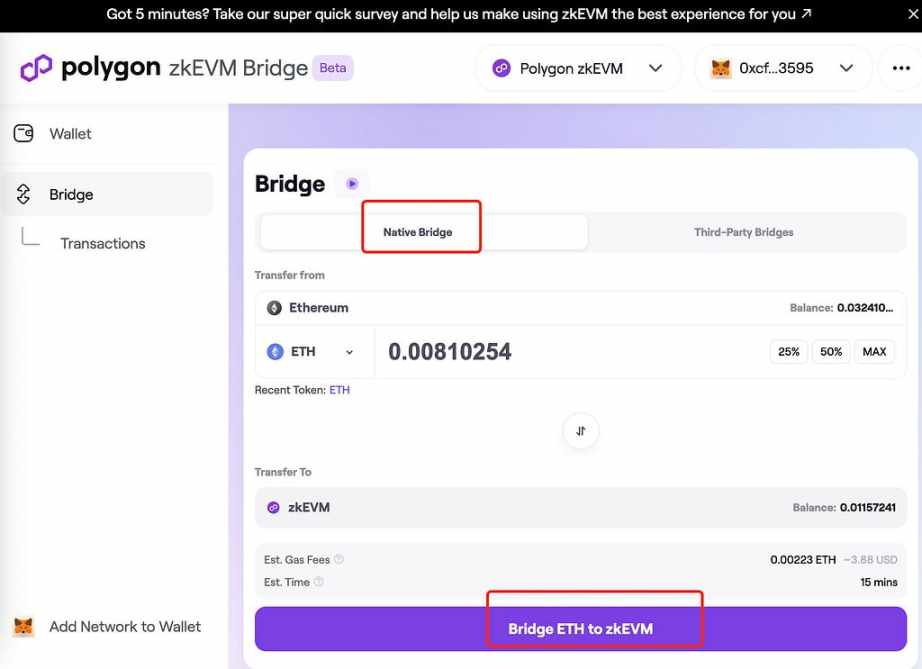The image size is (922, 669).
Task: Select the 25% amount button
Action: [788, 352]
